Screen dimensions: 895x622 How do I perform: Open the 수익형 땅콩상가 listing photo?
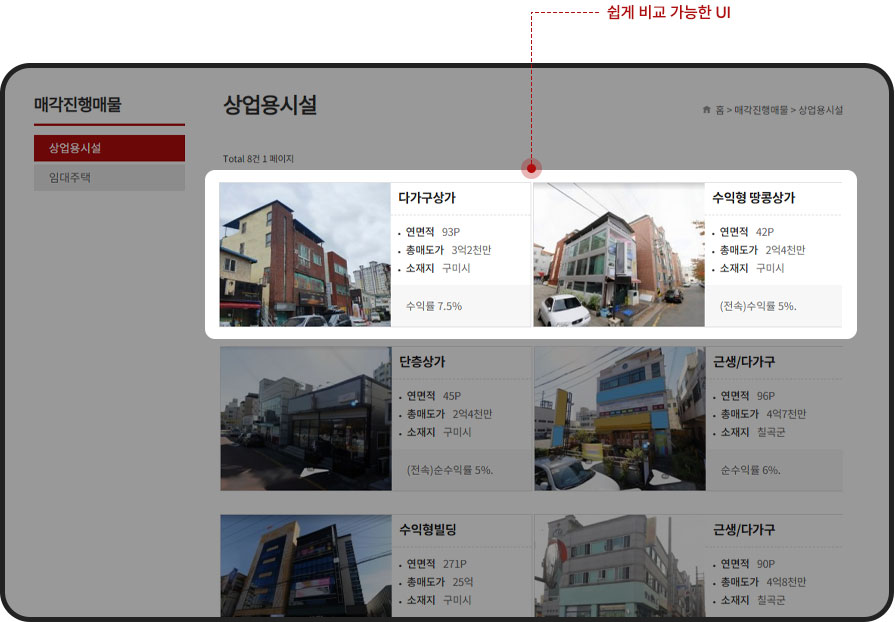[x=619, y=255]
